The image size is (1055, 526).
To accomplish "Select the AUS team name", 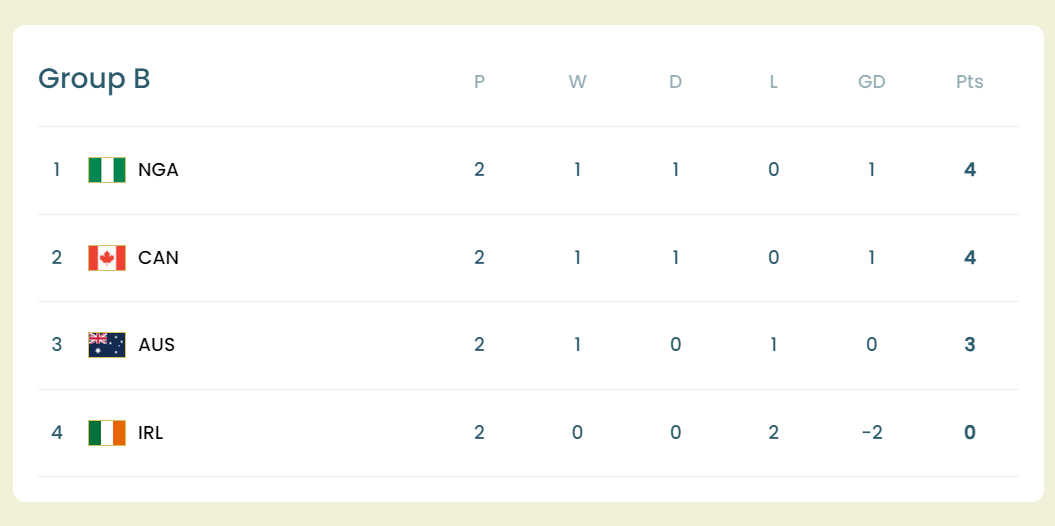I will 157,345.
